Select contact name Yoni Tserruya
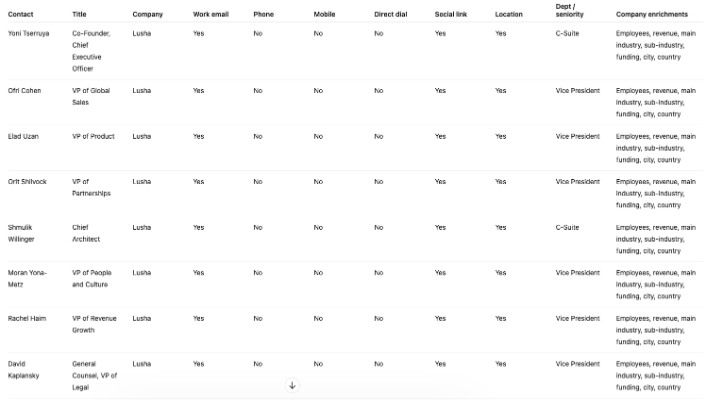706x400 pixels. [x=27, y=33]
